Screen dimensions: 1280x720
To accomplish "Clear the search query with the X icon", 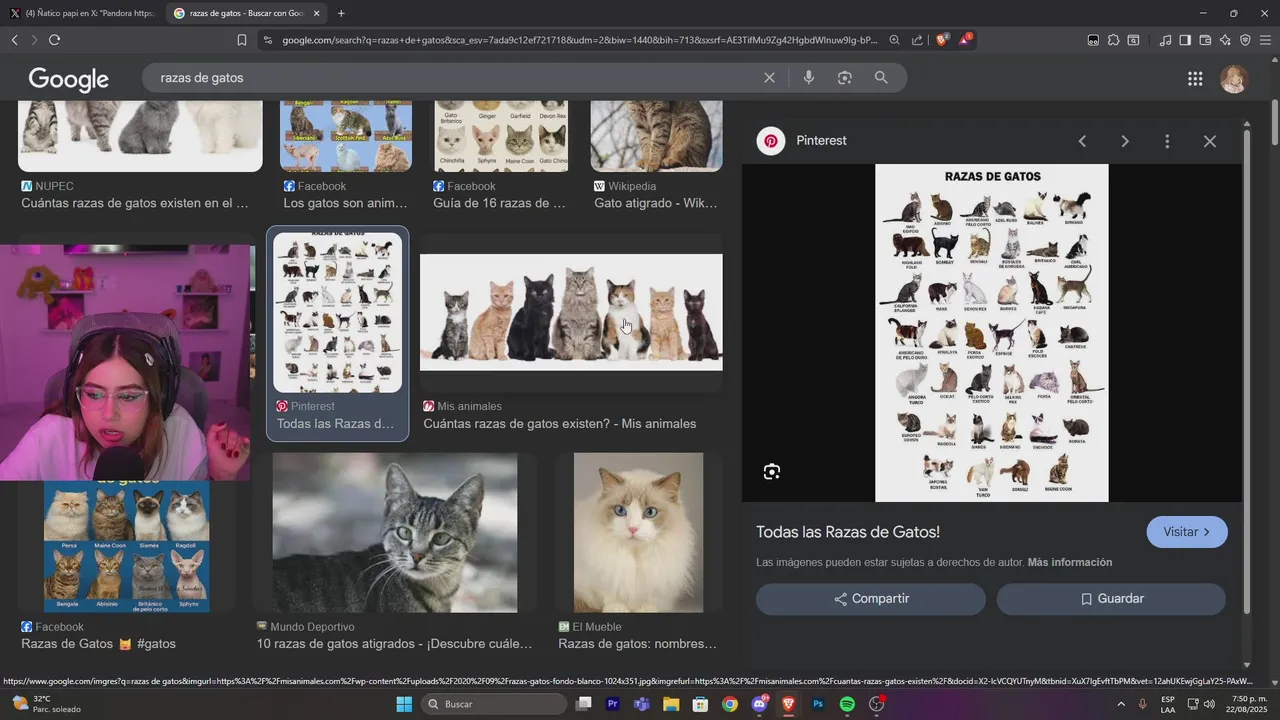I will tap(769, 78).
